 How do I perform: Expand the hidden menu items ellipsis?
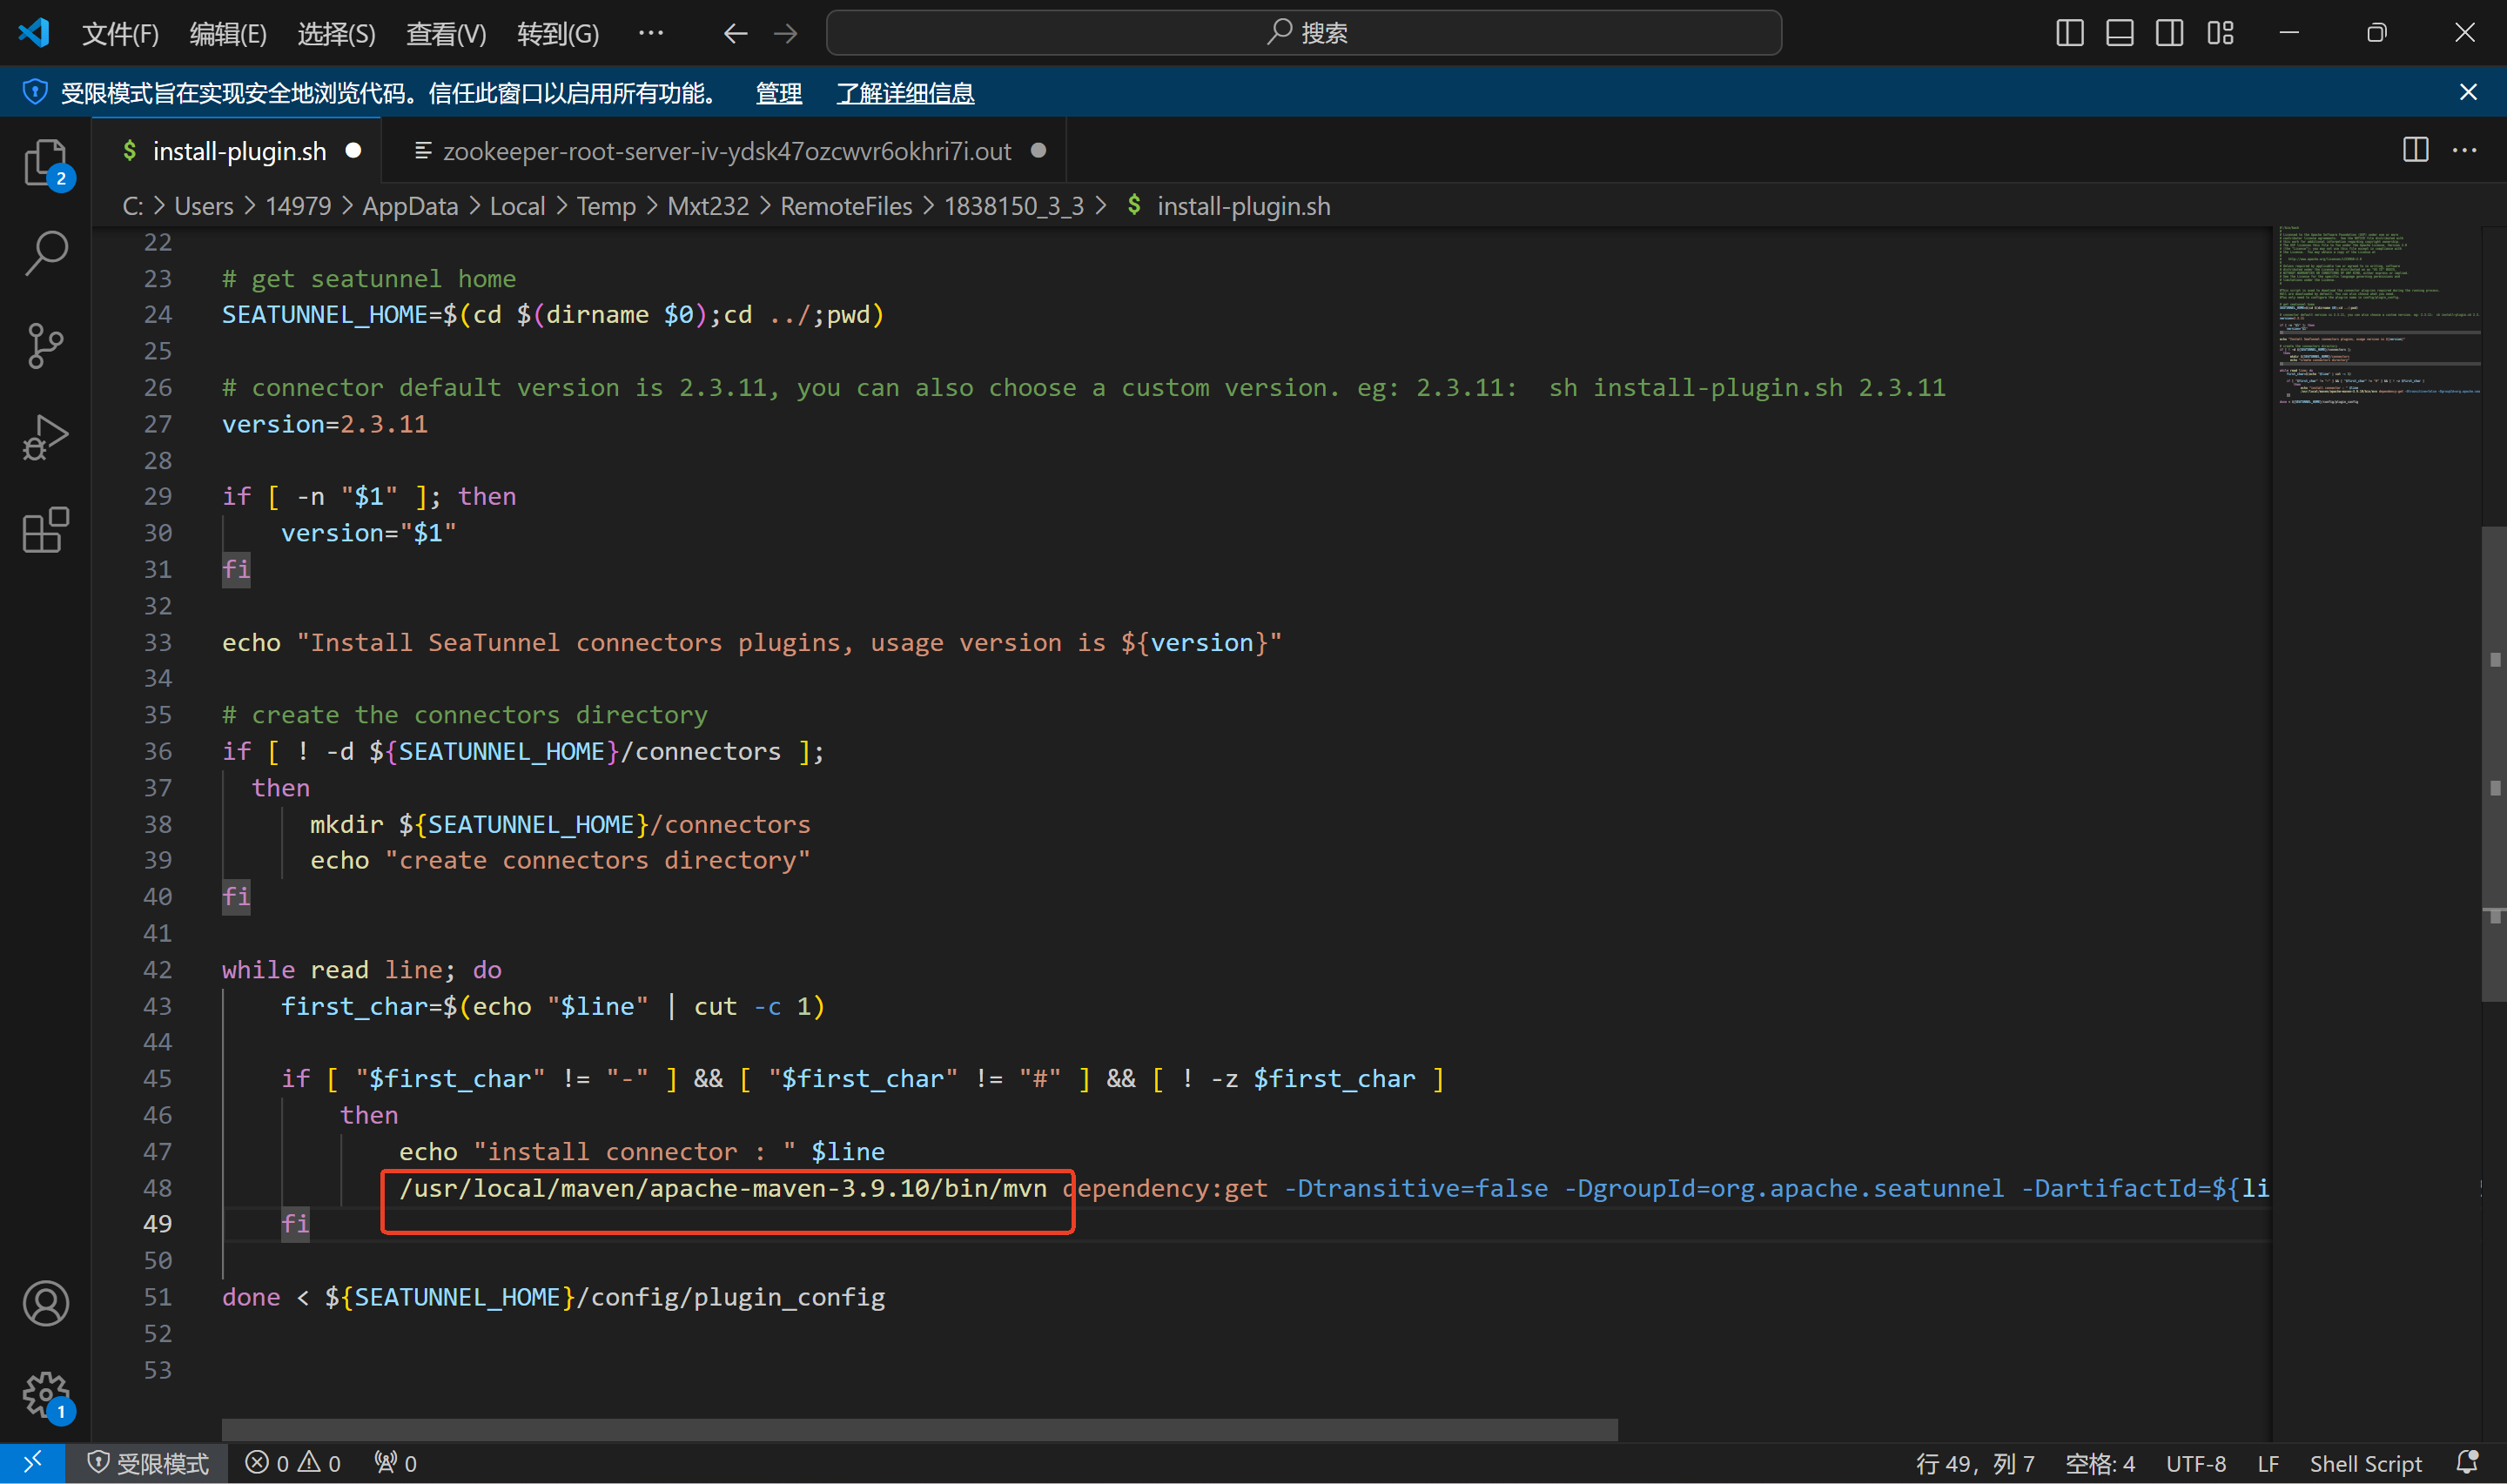click(651, 34)
